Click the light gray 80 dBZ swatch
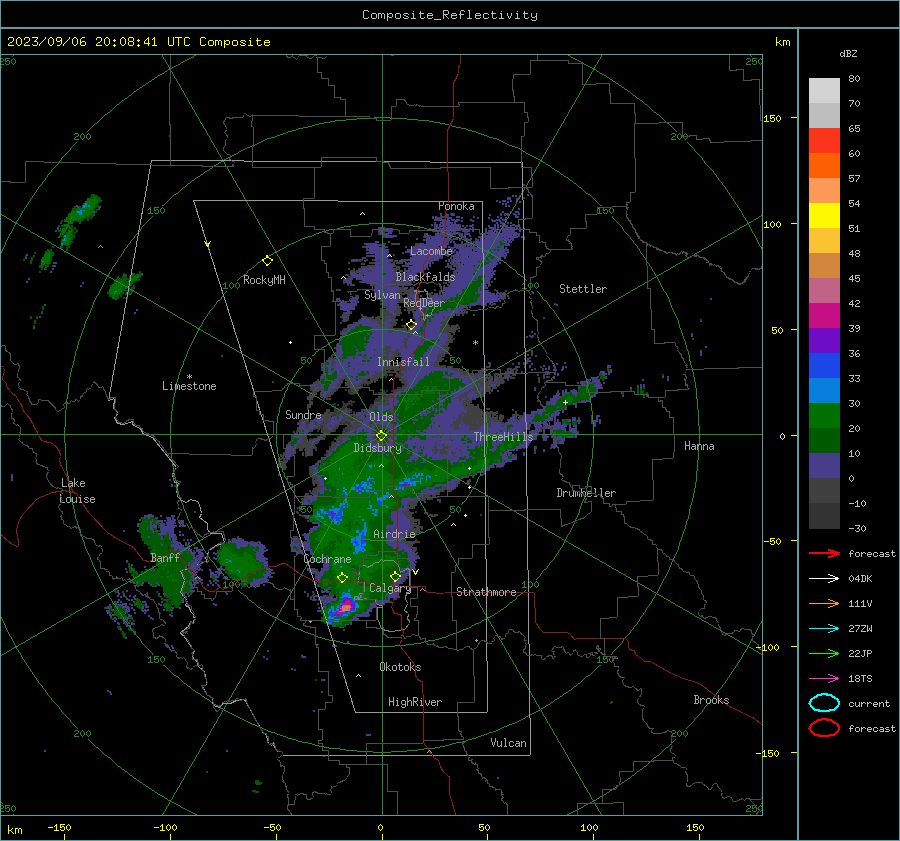This screenshot has height=841, width=900. (824, 90)
